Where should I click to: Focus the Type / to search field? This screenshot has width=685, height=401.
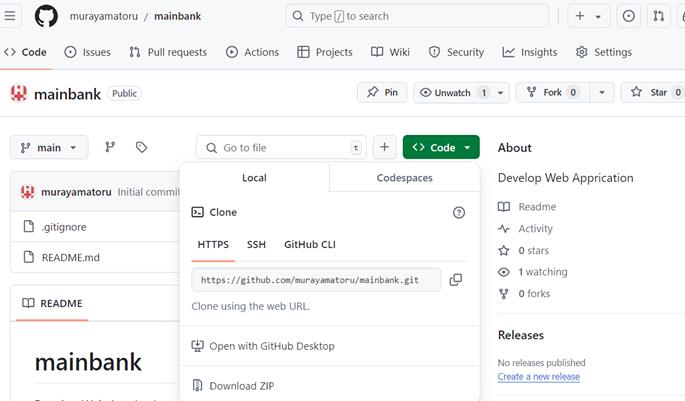click(417, 16)
